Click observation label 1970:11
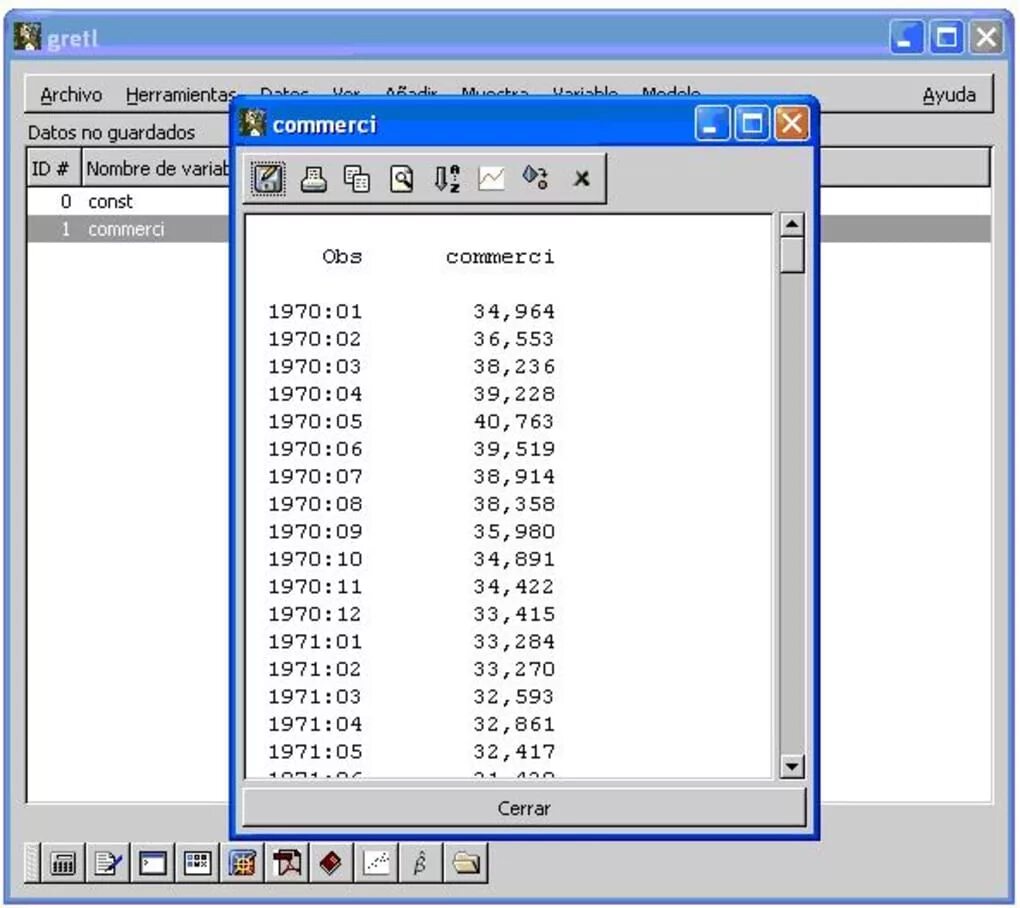This screenshot has width=1020, height=908. [315, 587]
